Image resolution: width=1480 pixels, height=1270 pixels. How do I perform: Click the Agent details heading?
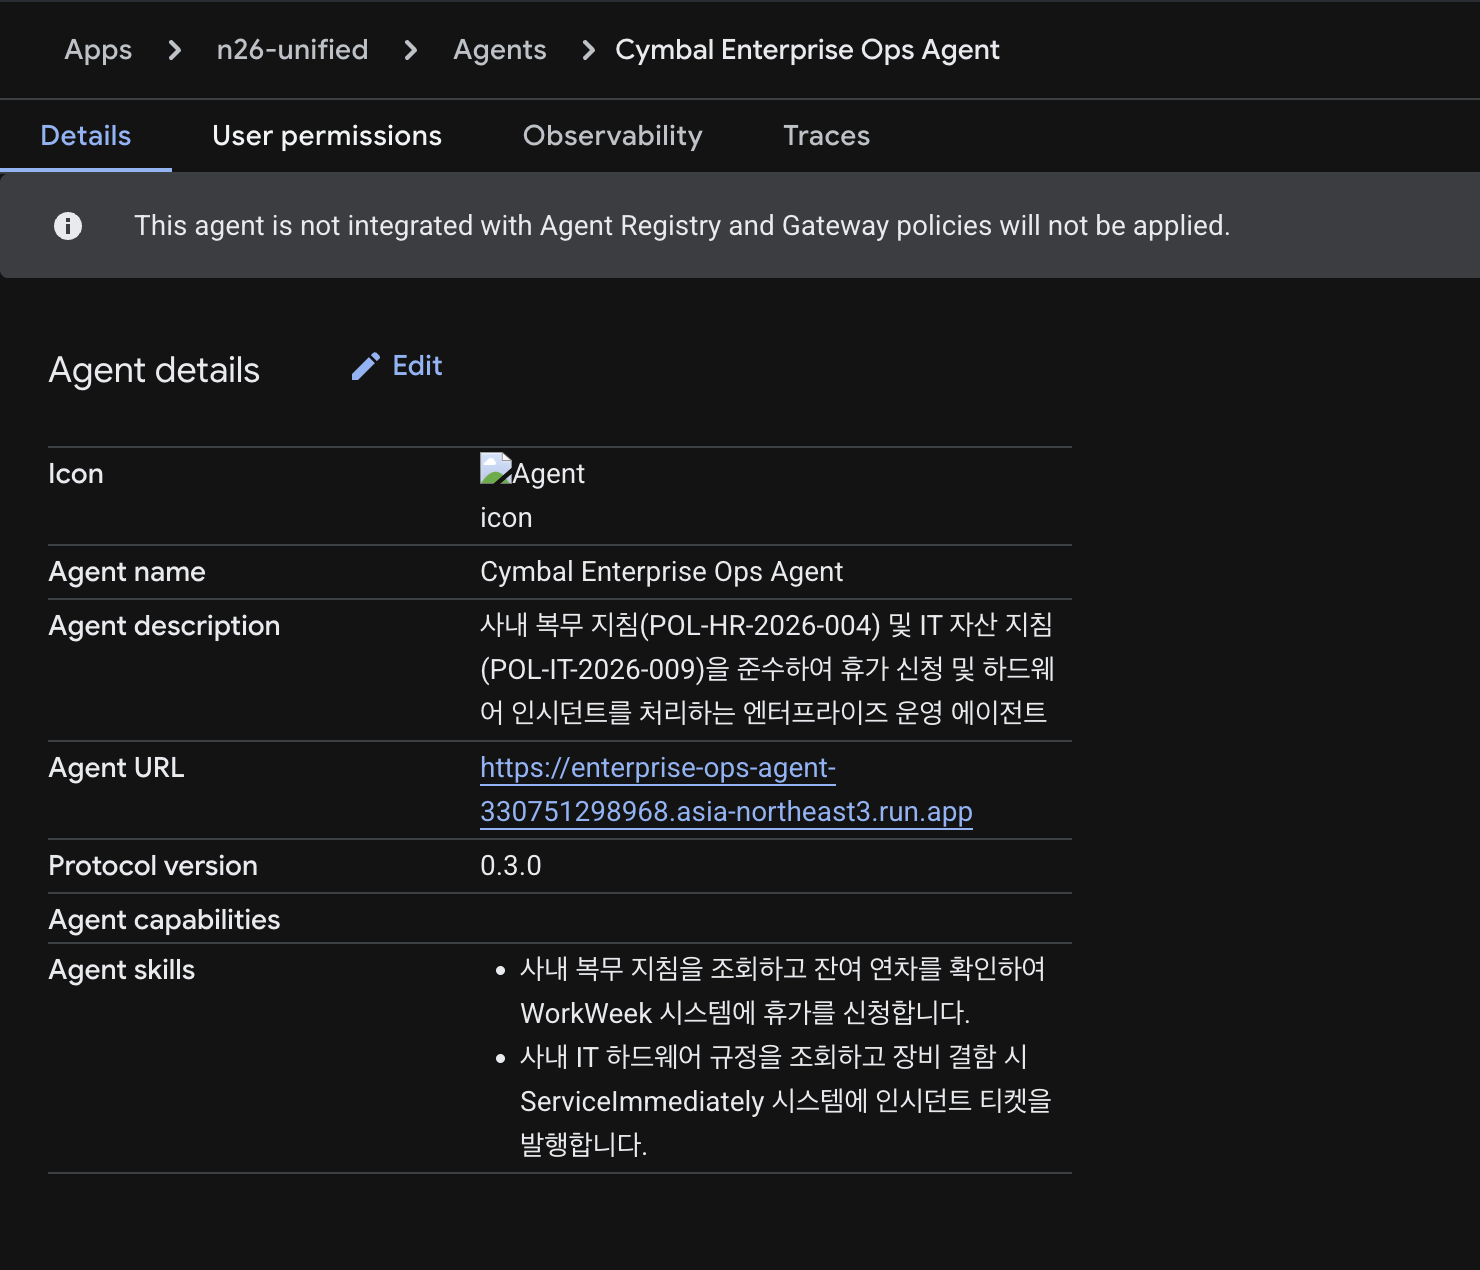click(154, 370)
